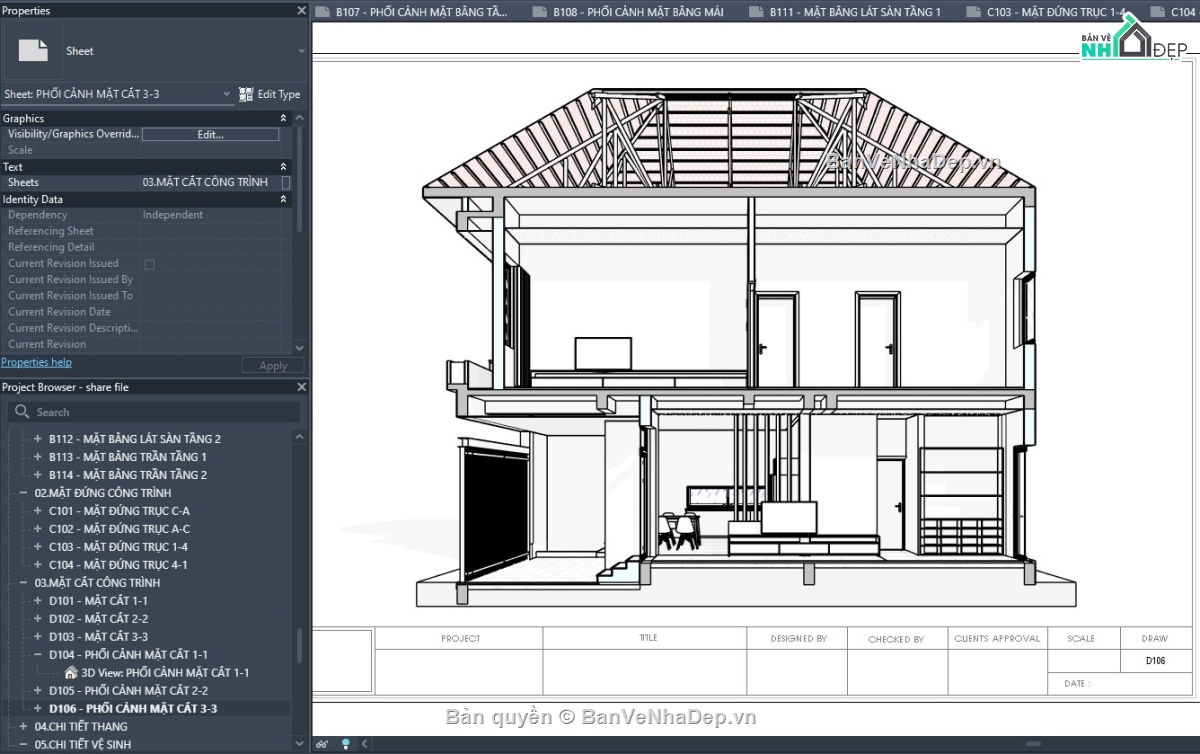Switch to B107 - PHỐI CẢNH MẶT BẰNG tab
This screenshot has height=754, width=1200.
point(421,12)
